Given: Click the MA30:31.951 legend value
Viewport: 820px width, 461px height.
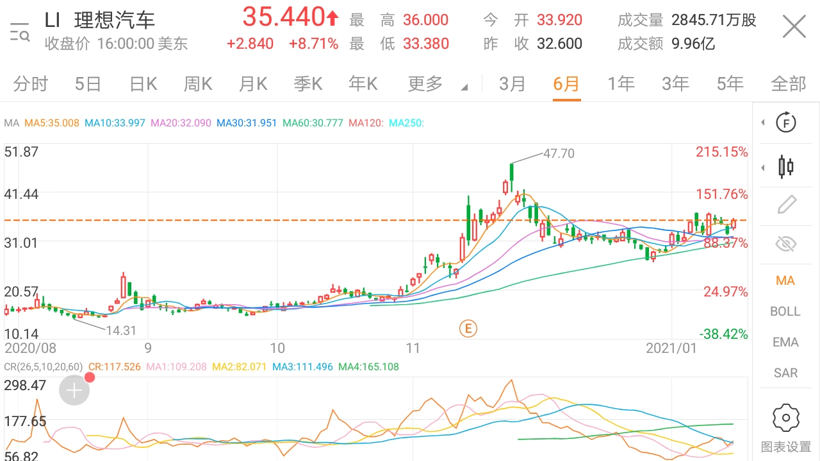Looking at the screenshot, I should [x=247, y=123].
